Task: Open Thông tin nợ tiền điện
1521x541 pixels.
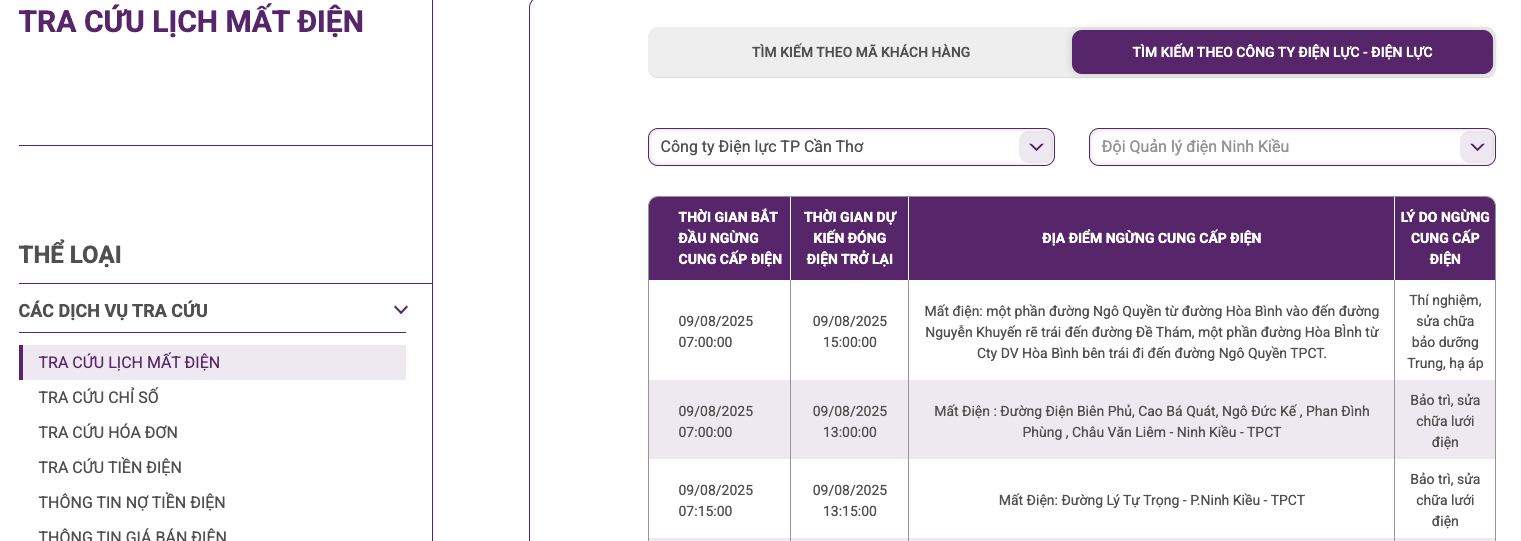Action: (x=132, y=502)
